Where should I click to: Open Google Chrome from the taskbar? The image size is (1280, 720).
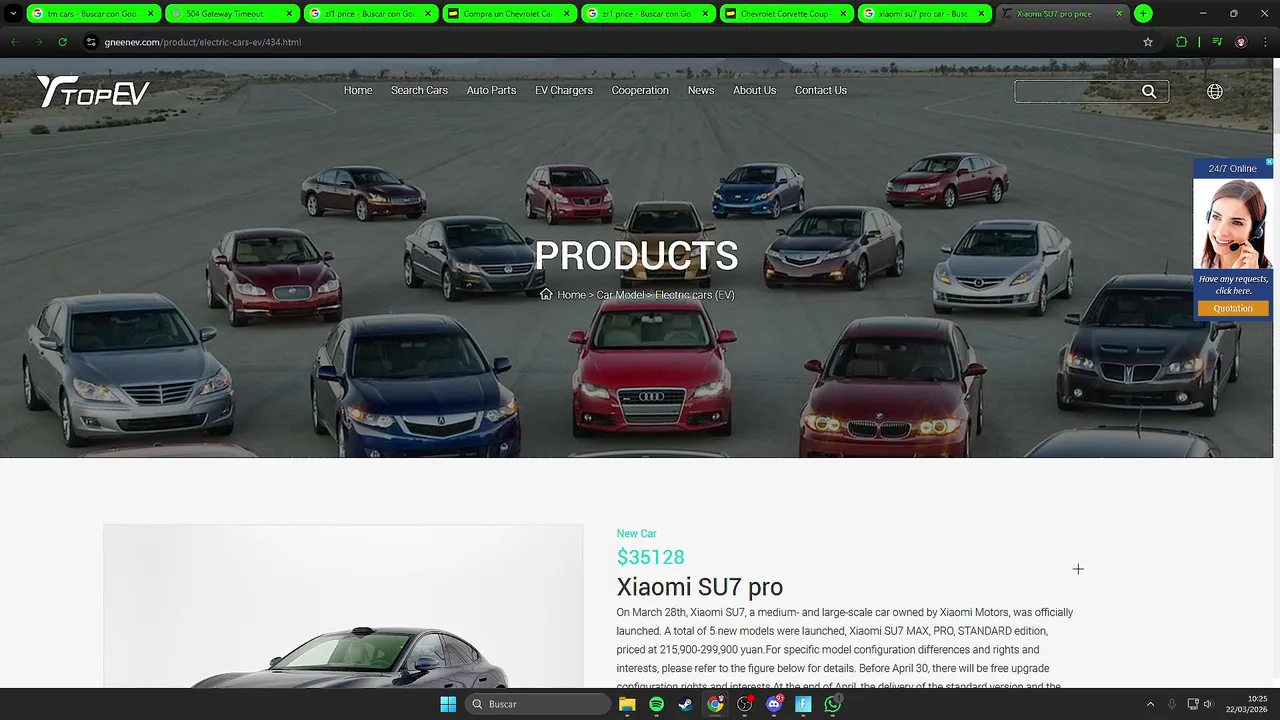pyautogui.click(x=715, y=704)
